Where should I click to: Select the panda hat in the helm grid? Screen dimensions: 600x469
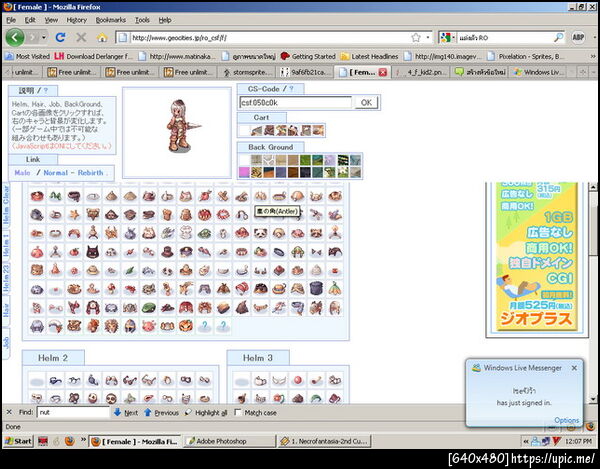(260, 233)
